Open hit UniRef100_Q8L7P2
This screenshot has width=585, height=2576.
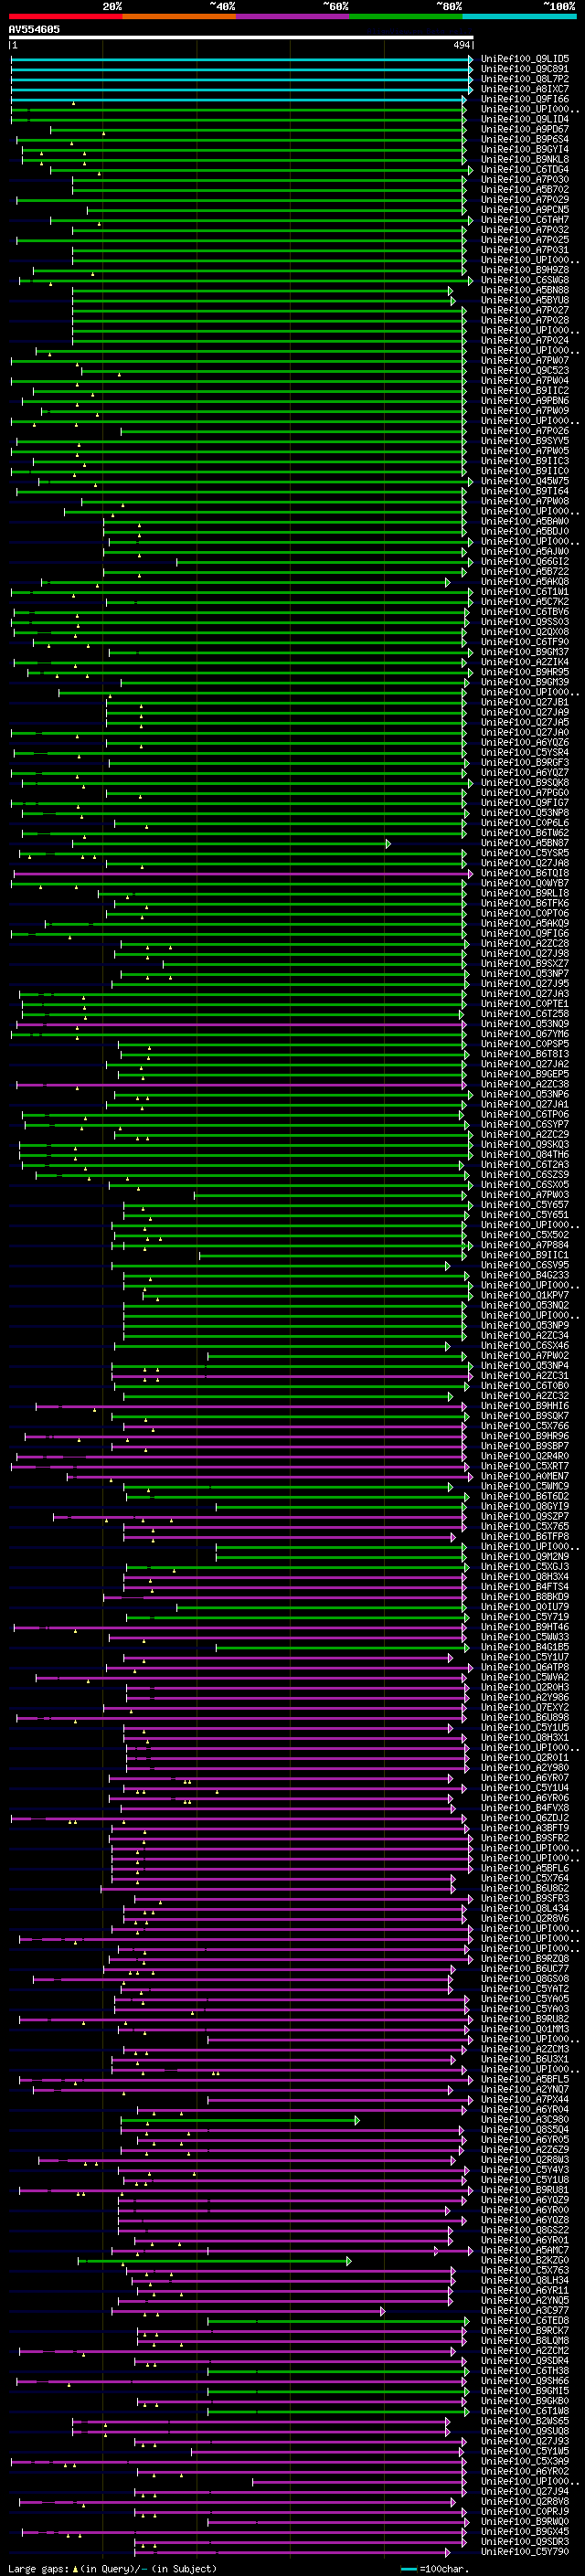pos(525,79)
